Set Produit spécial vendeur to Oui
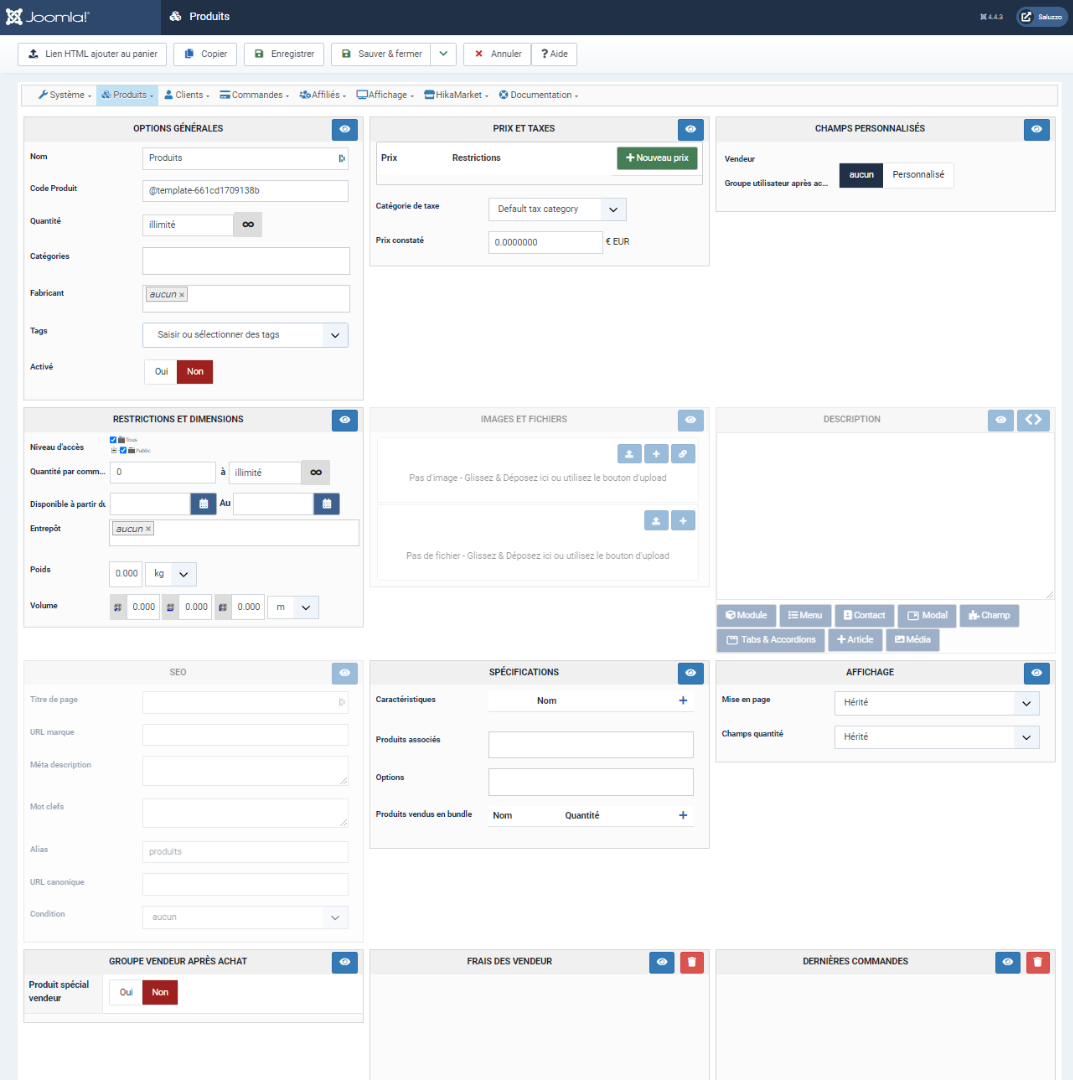Viewport: 1073px width, 1080px height. tap(126, 993)
